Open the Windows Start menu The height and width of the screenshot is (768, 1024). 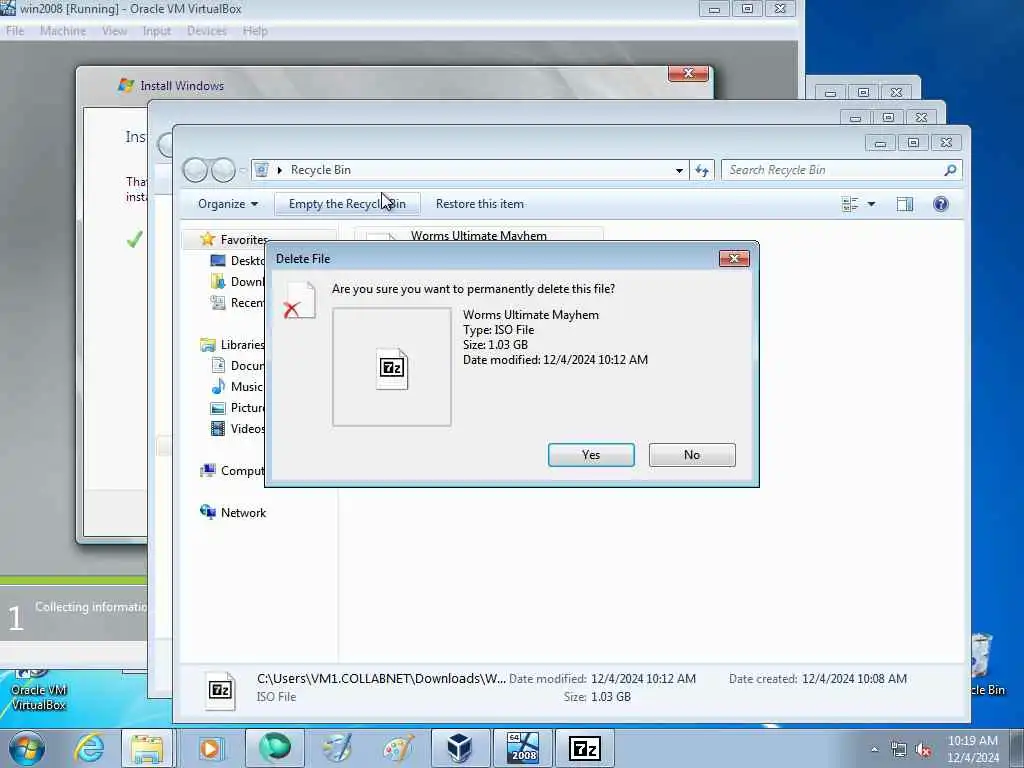[x=27, y=748]
